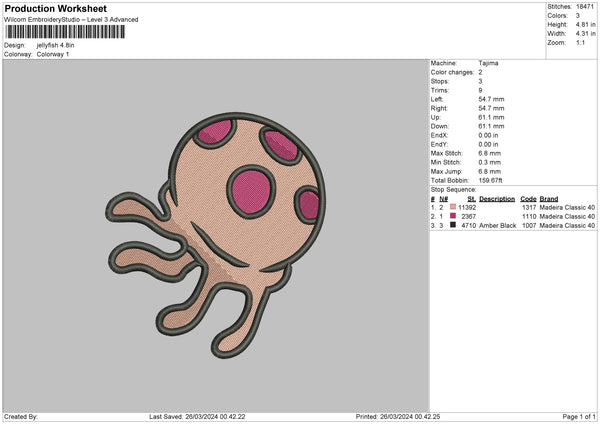Click the Production Worksheet title
The image size is (600, 424).
(x=55, y=8)
